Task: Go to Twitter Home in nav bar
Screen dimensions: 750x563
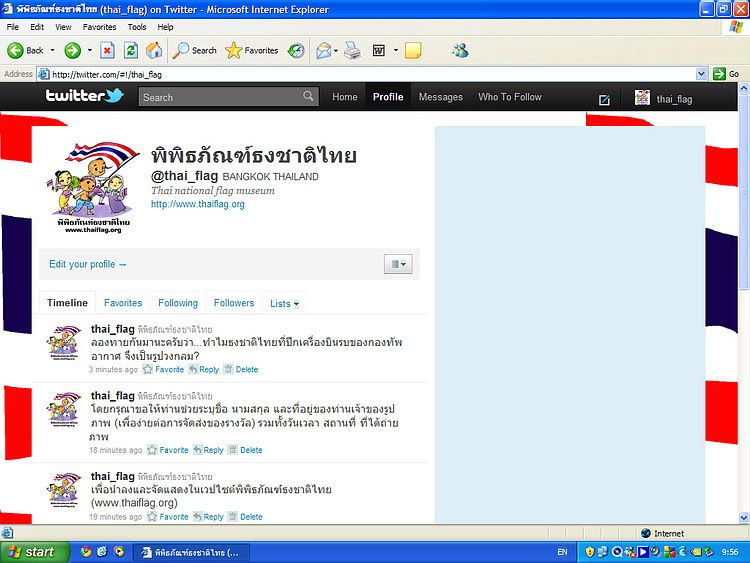Action: point(345,97)
